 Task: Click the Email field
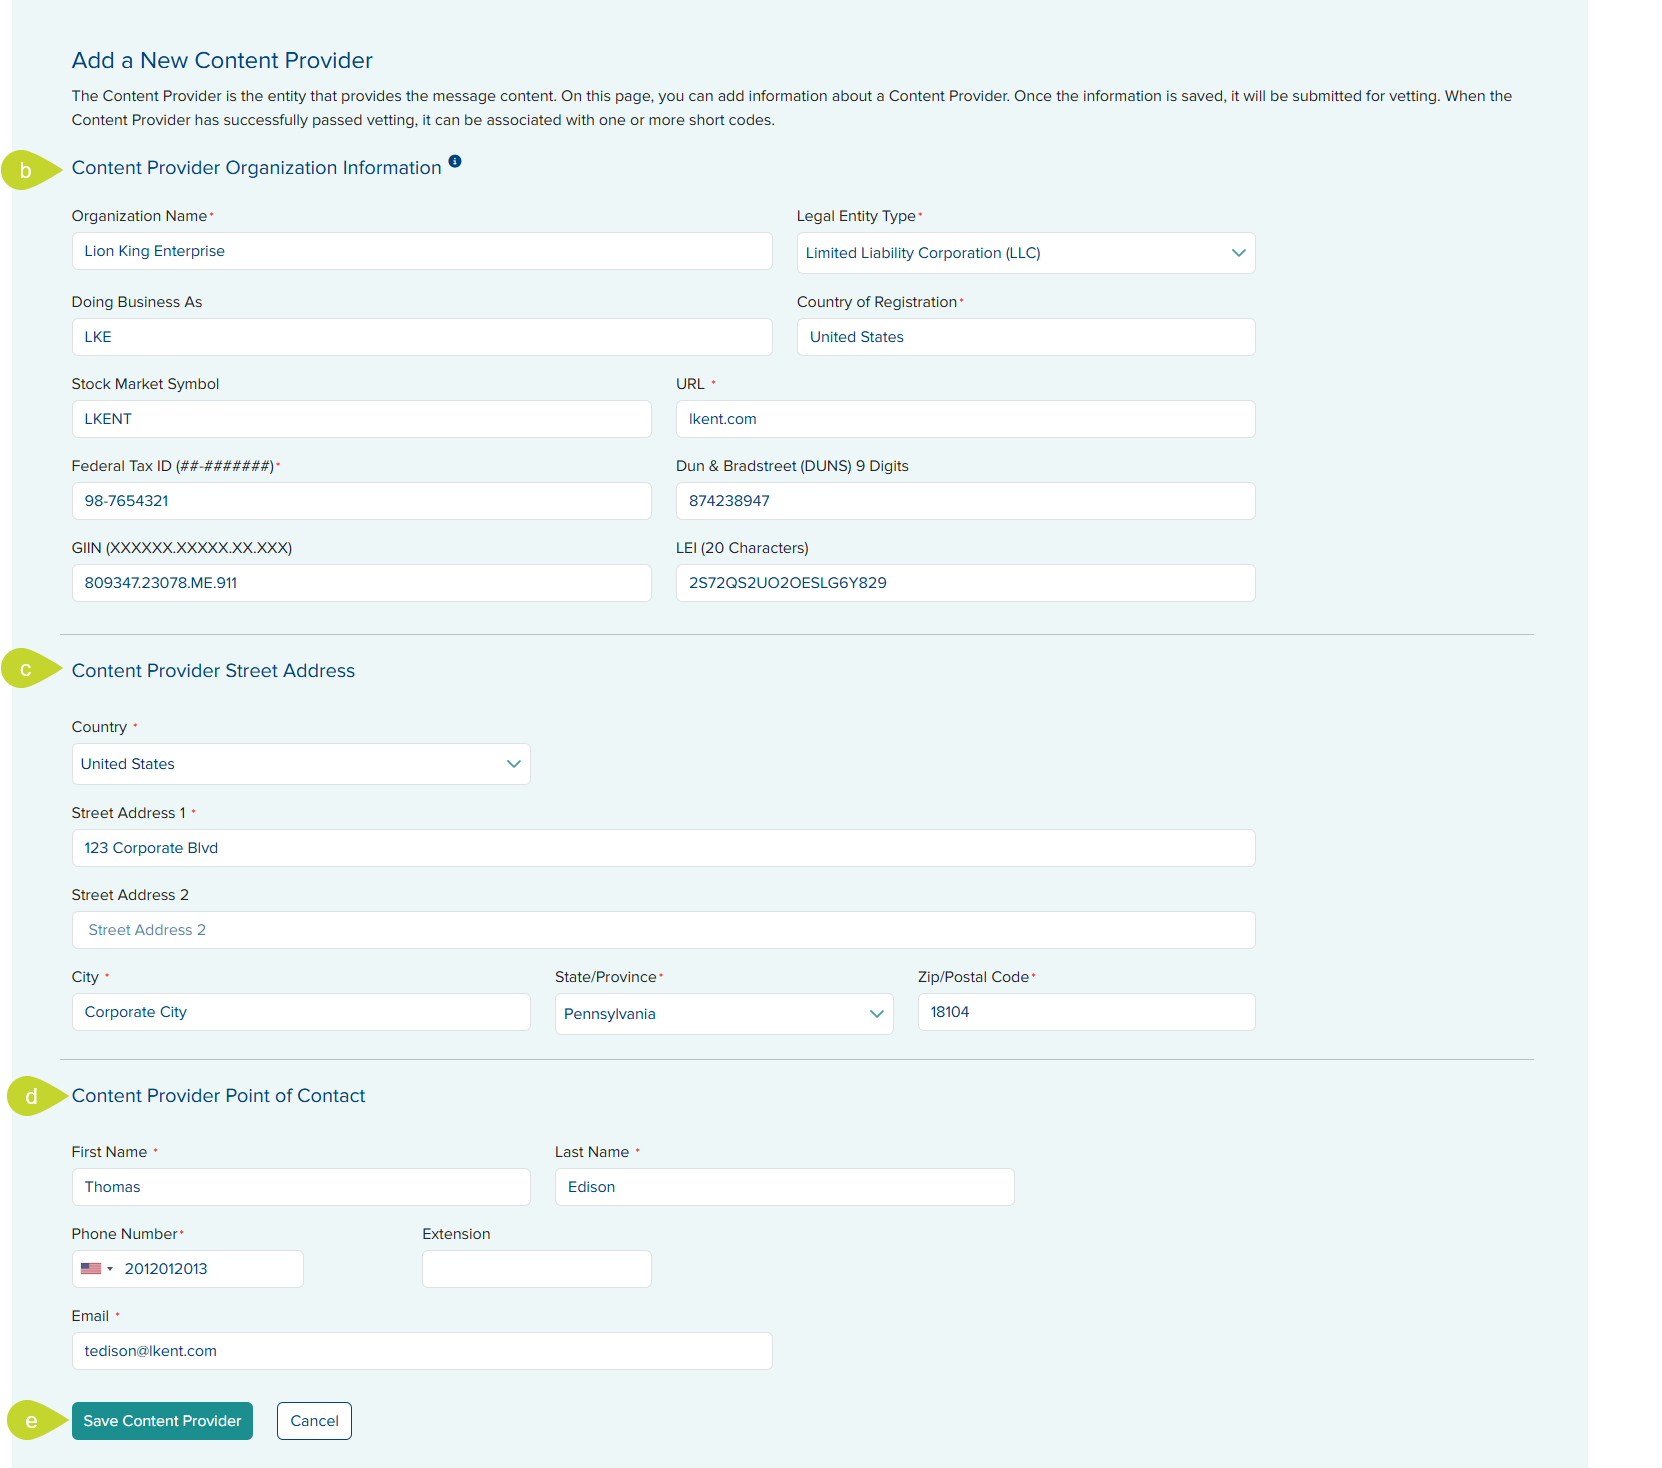(x=422, y=1351)
